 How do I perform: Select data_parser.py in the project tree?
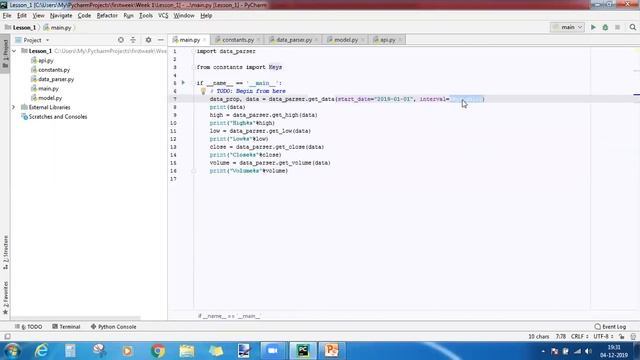point(53,79)
